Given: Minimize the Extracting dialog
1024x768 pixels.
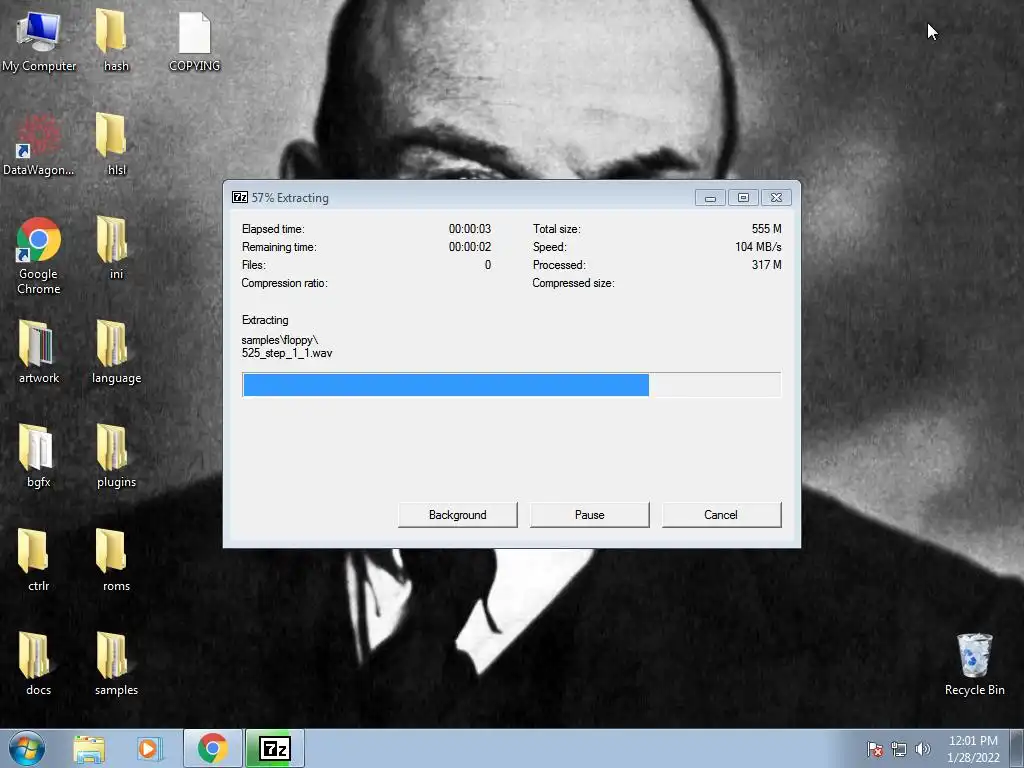Looking at the screenshot, I should click(710, 197).
